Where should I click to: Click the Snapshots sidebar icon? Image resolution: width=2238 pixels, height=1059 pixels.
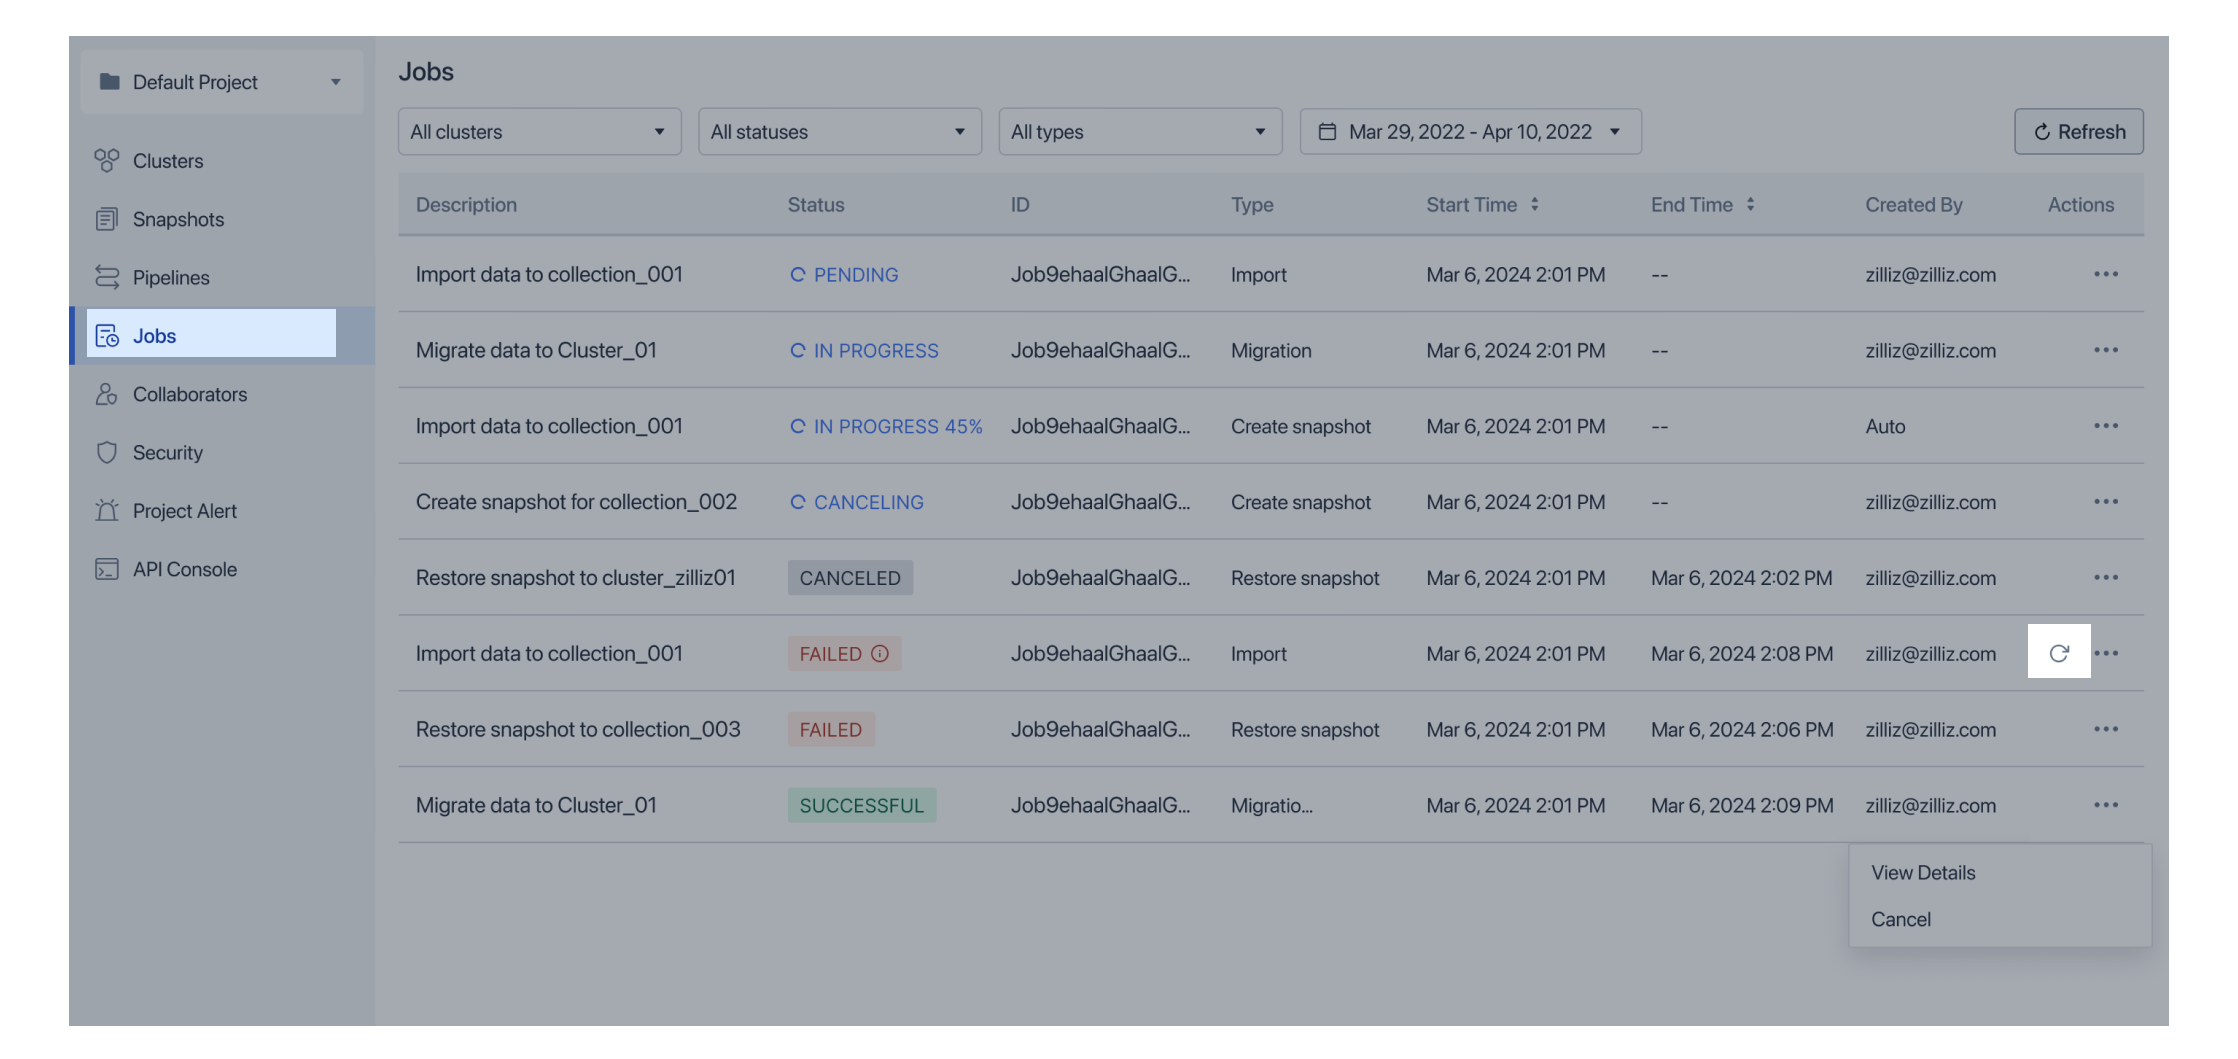[x=107, y=219]
